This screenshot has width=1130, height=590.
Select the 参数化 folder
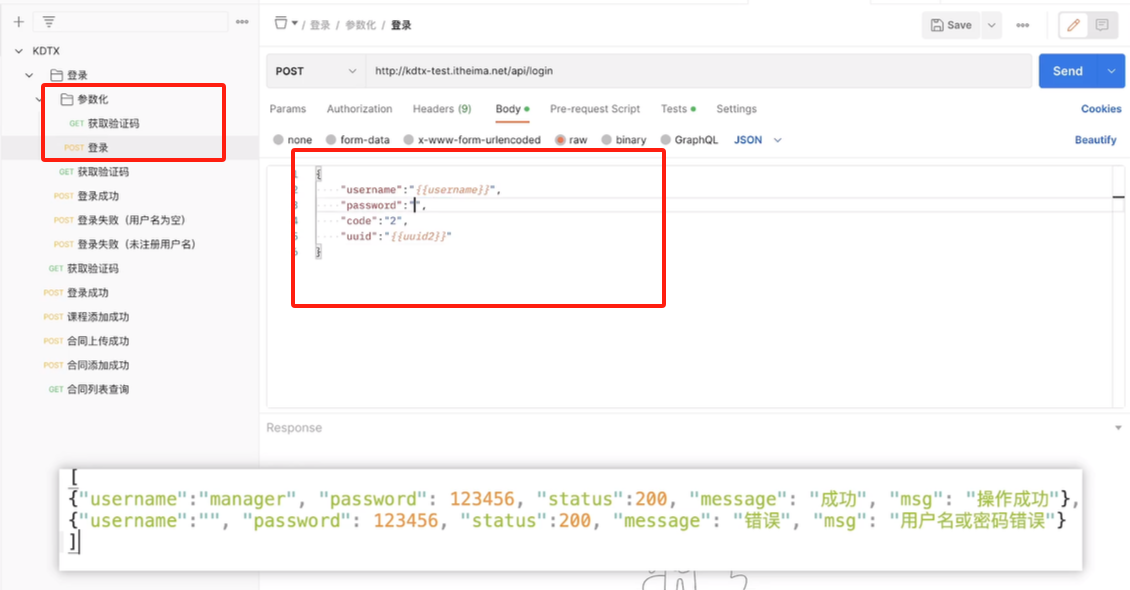92,99
